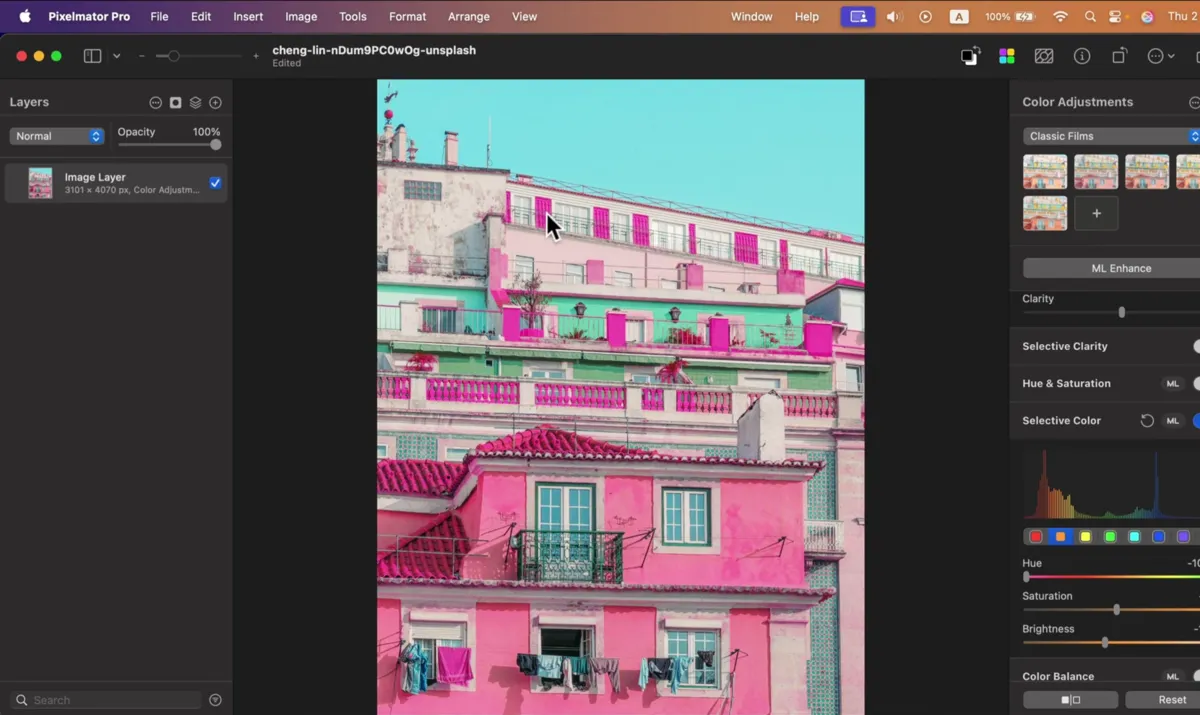
Task: Click the reset arrow next to Selective Color
Action: pos(1147,420)
